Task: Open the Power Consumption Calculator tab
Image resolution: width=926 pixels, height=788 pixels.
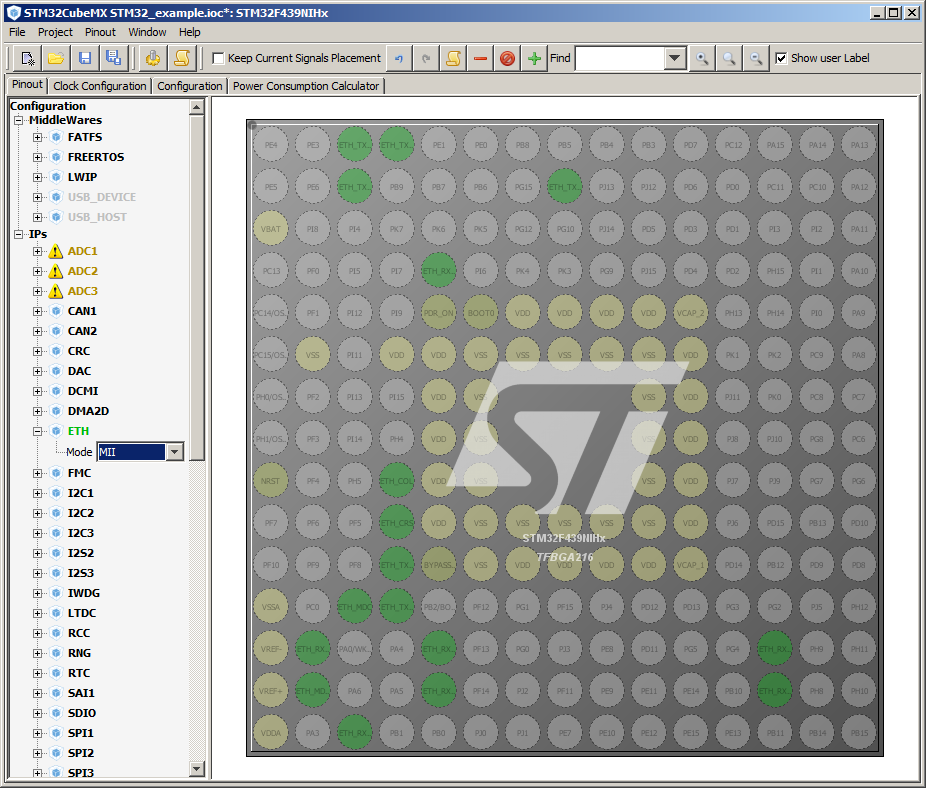Action: (x=306, y=86)
